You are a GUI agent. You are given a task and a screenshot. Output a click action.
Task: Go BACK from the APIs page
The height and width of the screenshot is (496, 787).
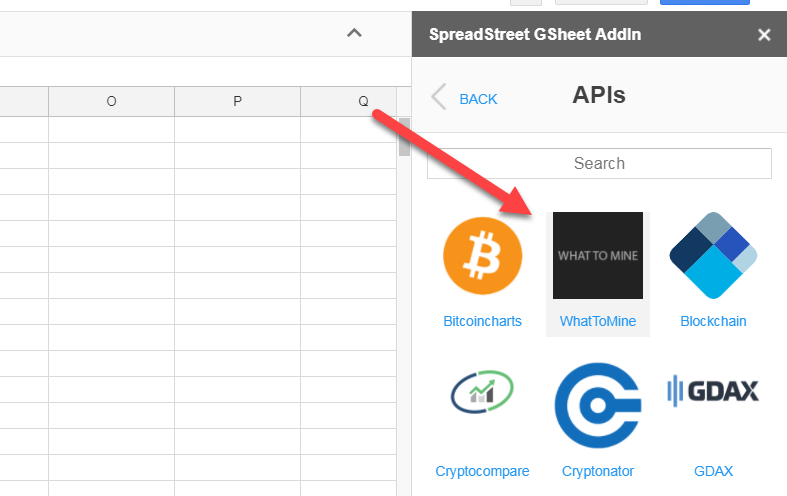tap(478, 99)
